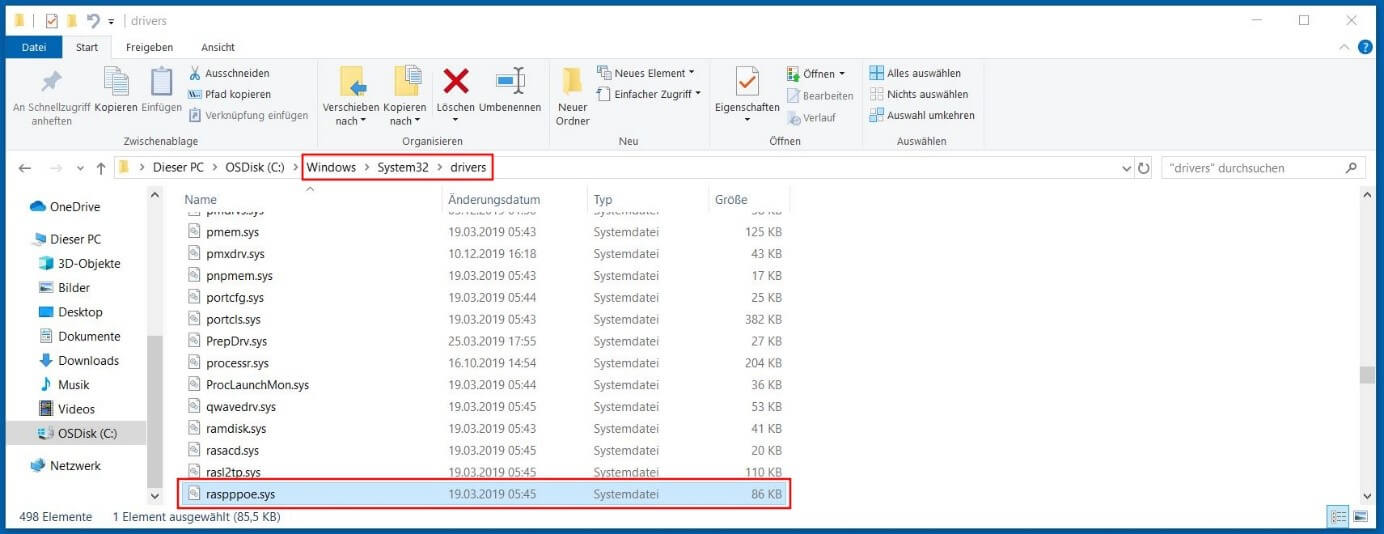
Task: Refresh the folder view
Action: 1145,168
